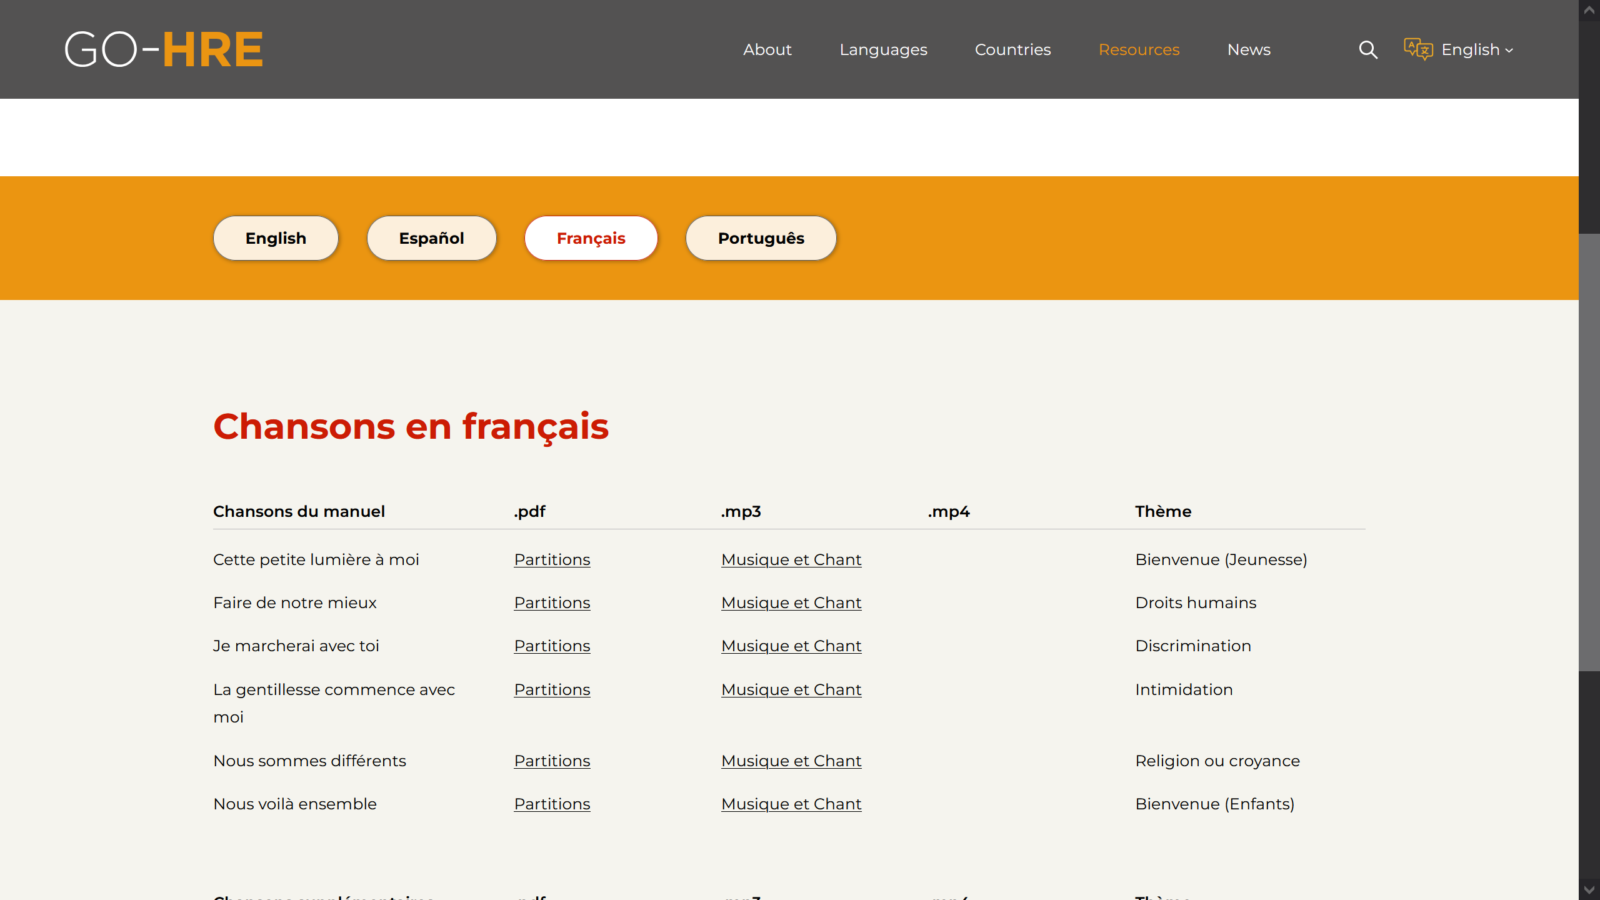Click the Chansons du manuel column header

[x=299, y=511]
